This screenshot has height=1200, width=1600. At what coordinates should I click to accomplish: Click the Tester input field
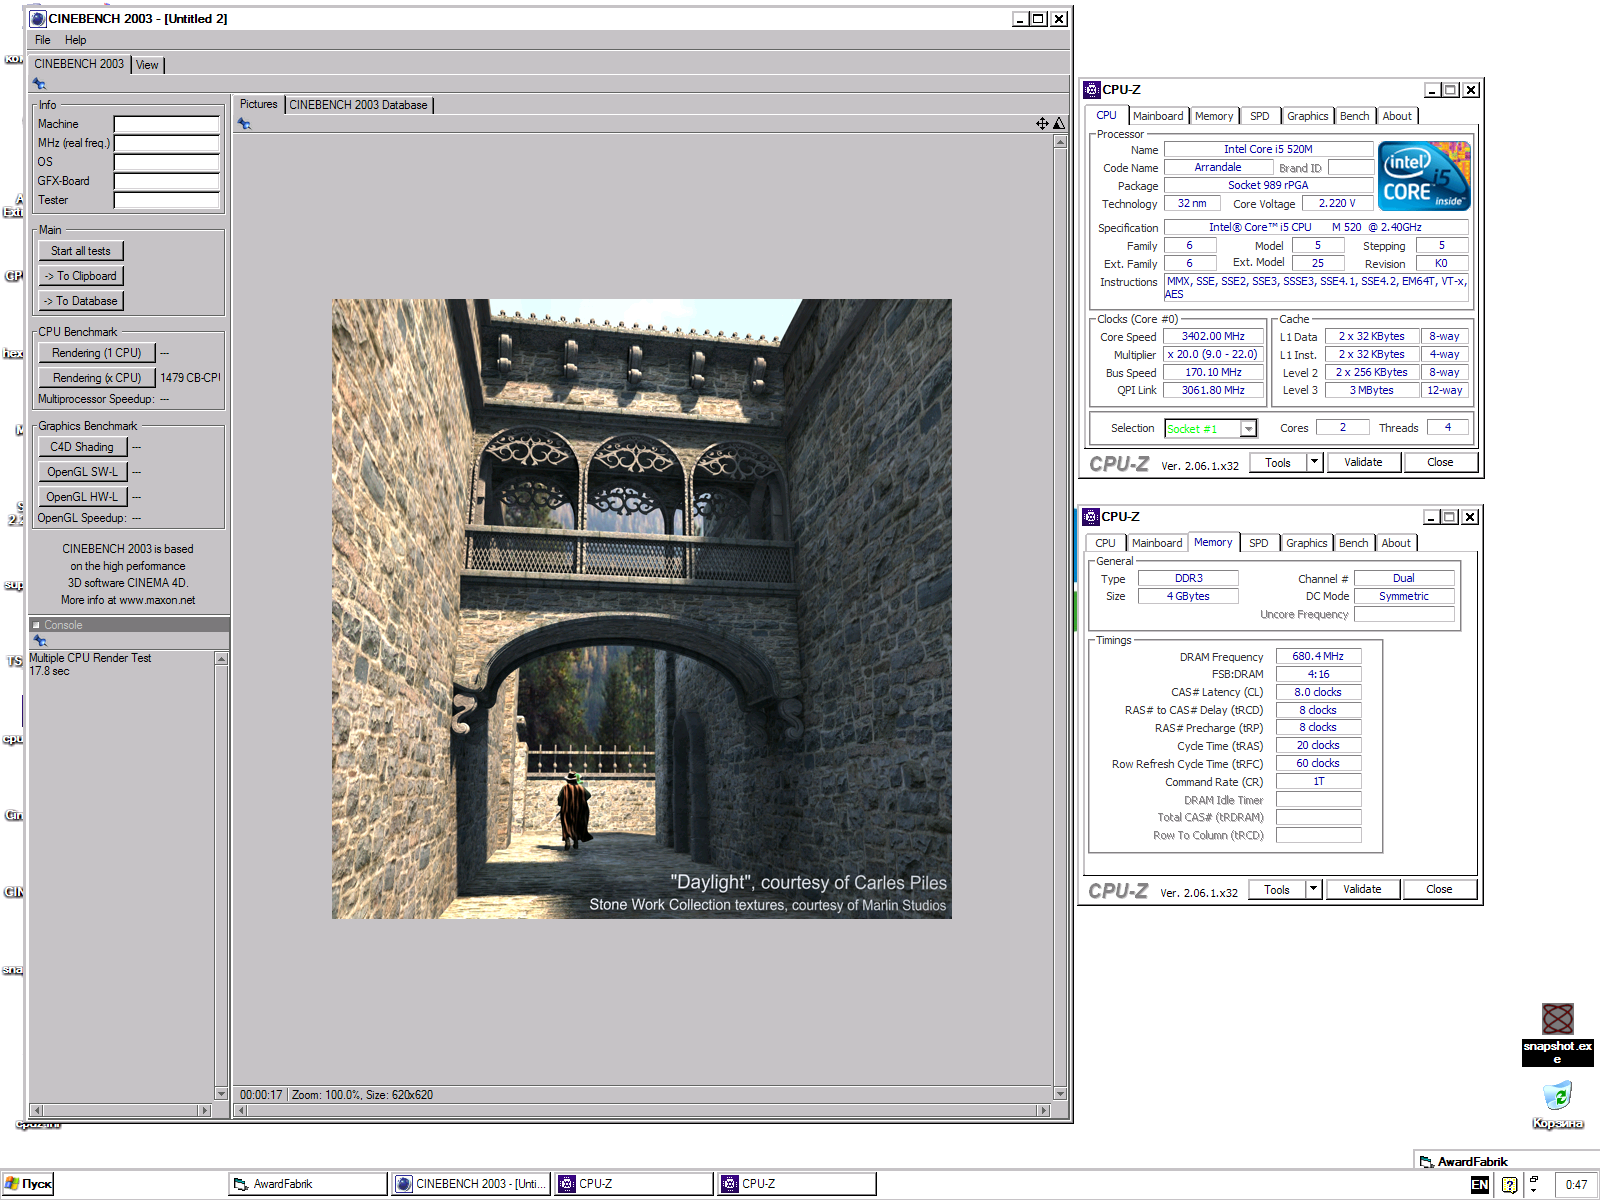coord(167,201)
